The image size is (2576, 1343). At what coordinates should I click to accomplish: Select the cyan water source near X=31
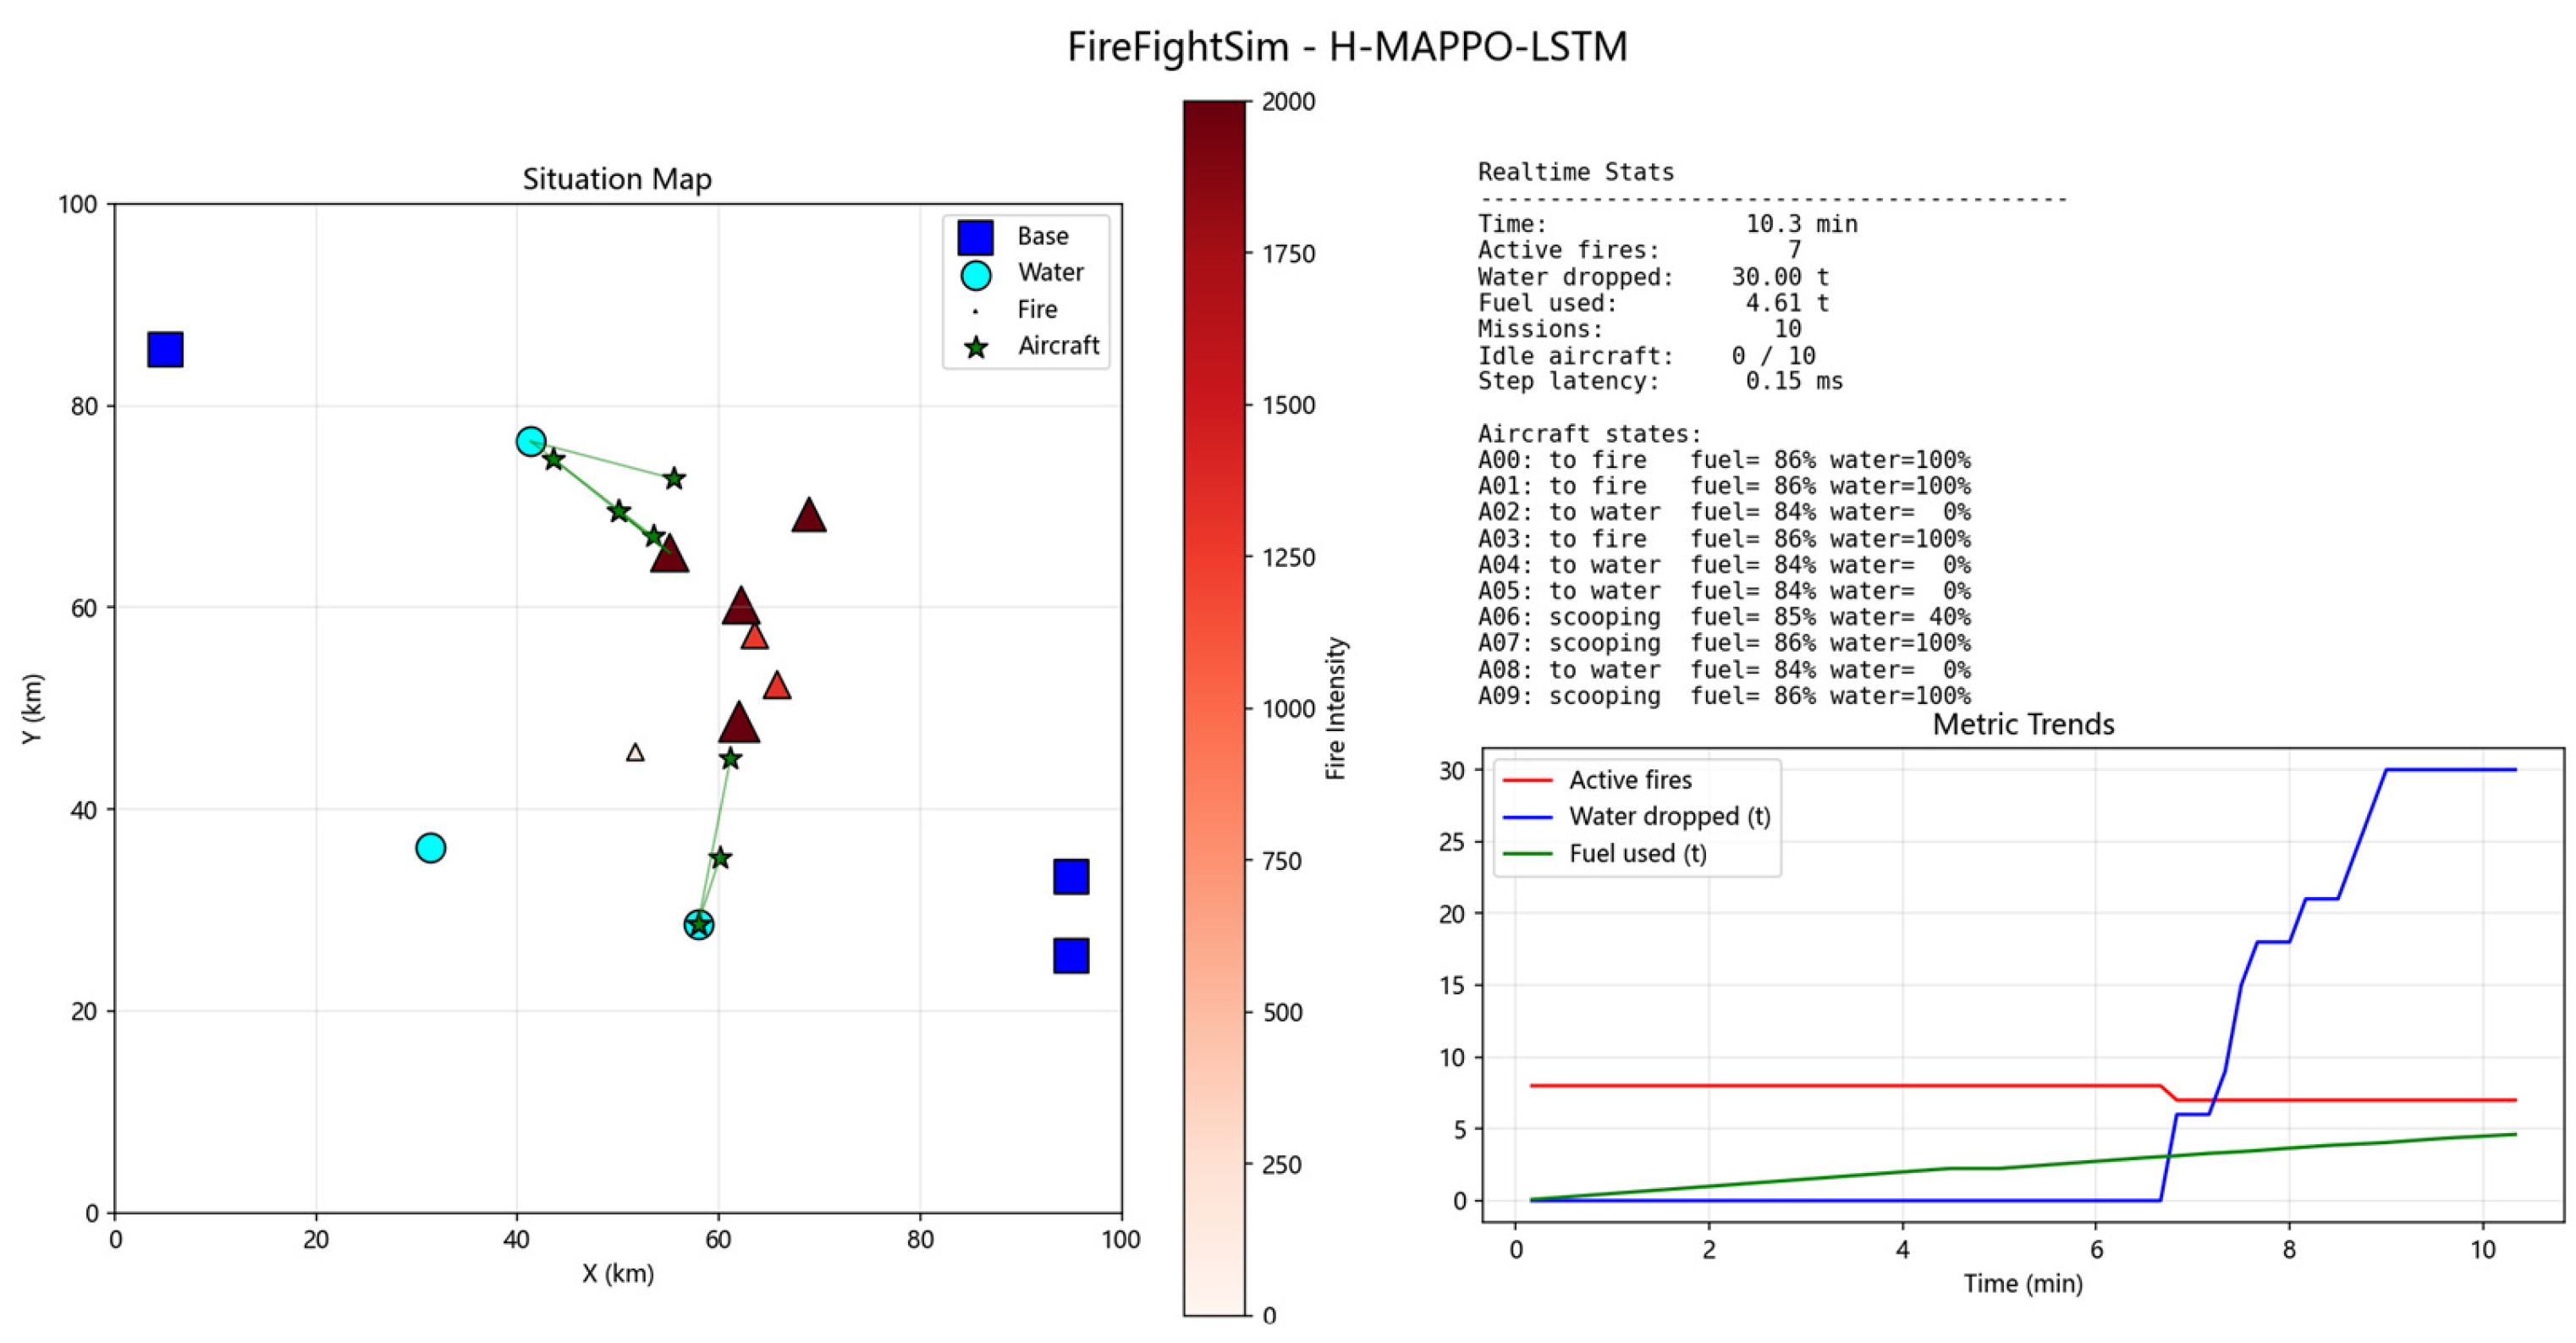(x=430, y=847)
